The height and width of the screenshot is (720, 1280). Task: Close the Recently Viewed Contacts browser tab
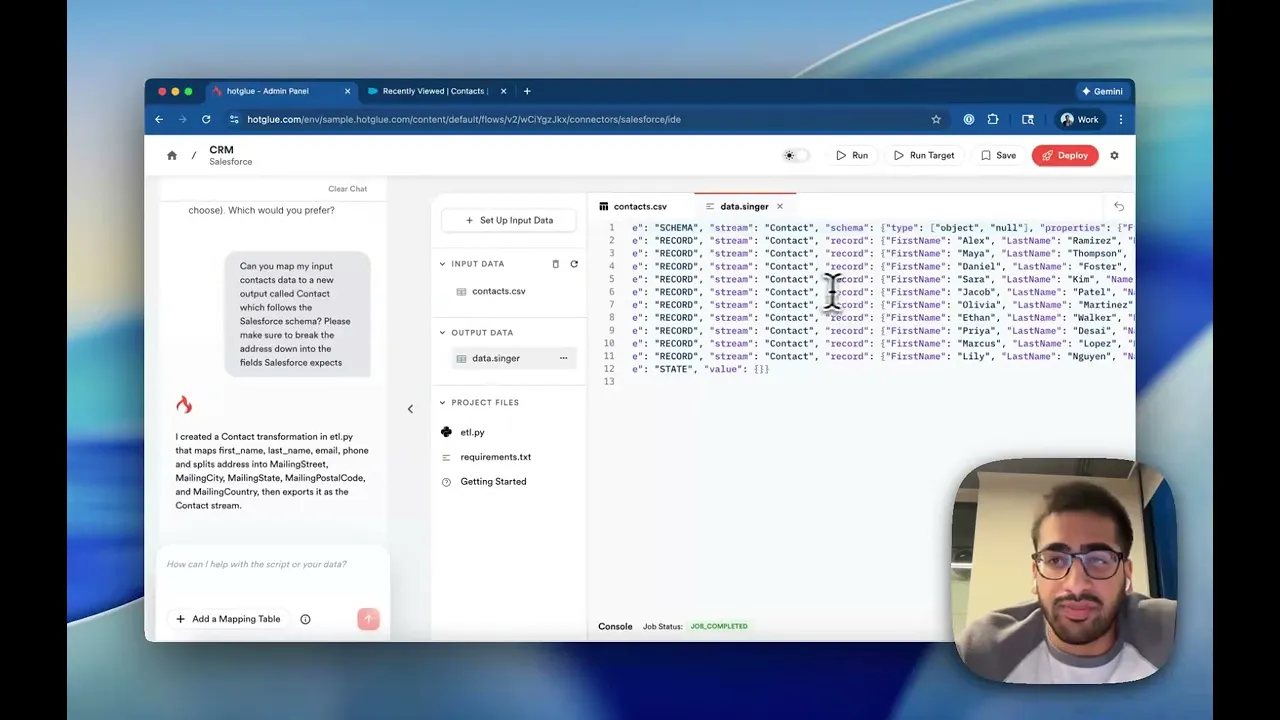[x=504, y=91]
